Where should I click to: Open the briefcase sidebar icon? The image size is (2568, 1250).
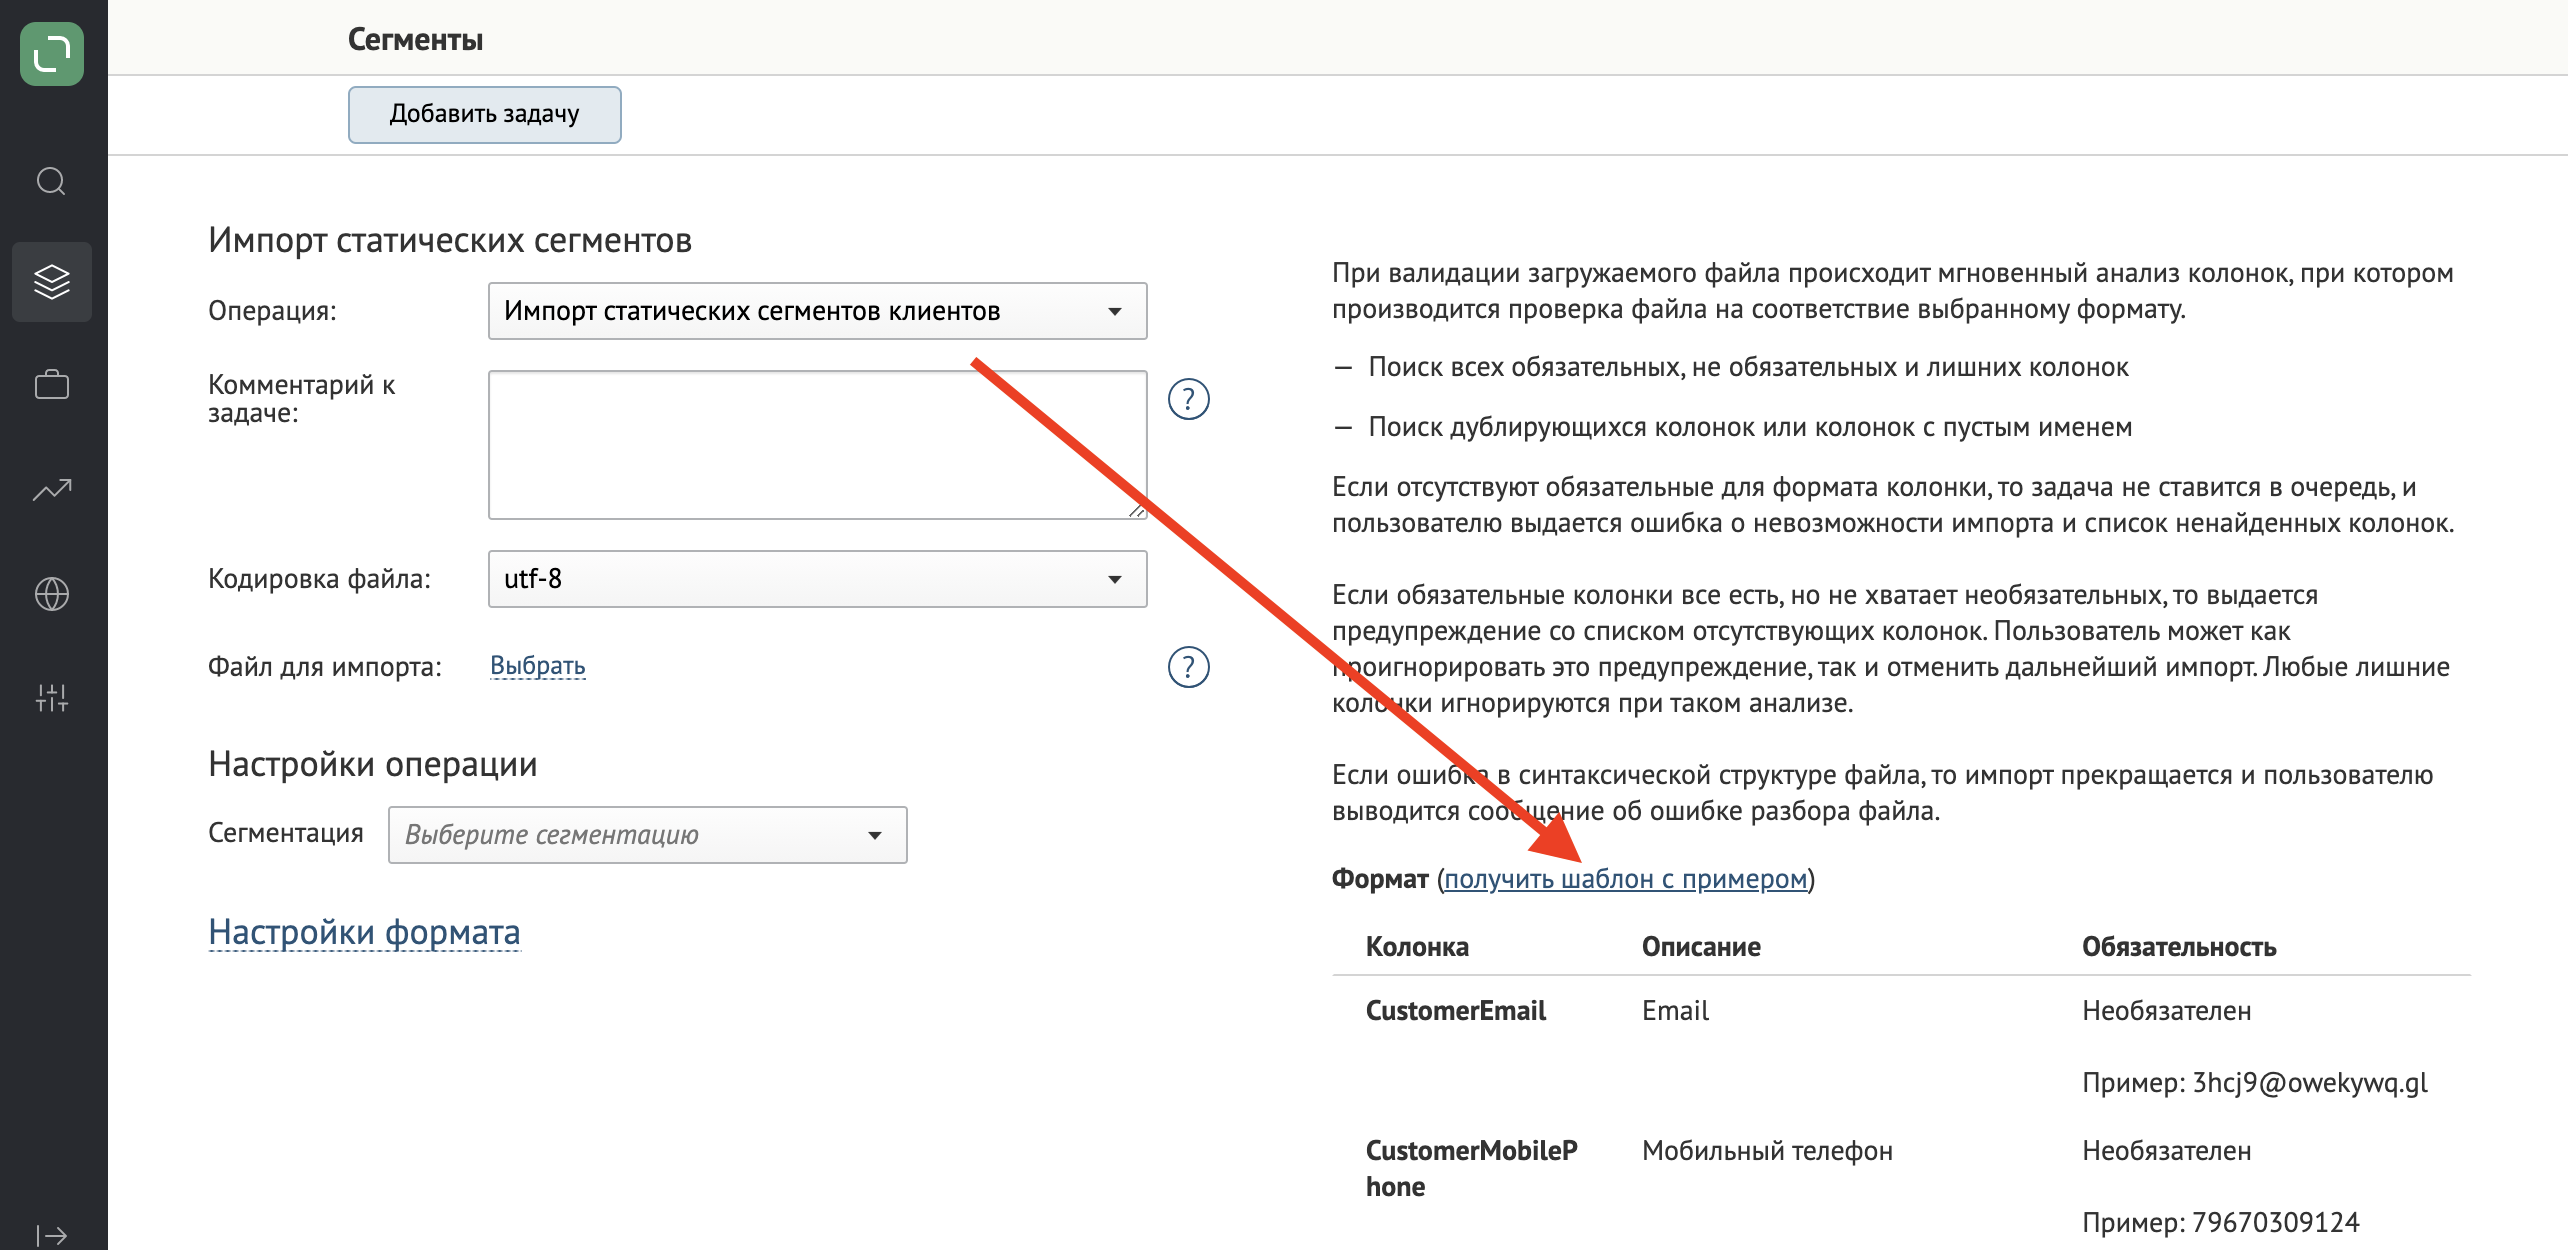tap(52, 385)
